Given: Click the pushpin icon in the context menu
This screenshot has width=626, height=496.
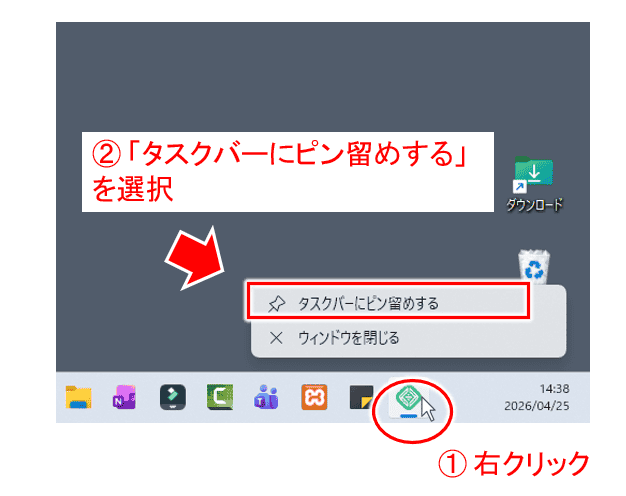Looking at the screenshot, I should point(277,302).
